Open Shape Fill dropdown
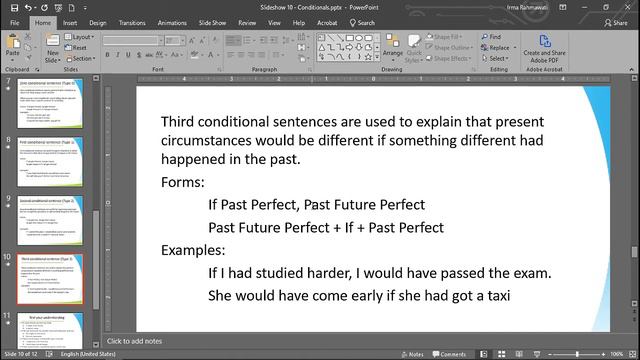Screen dimensions: 640x360 coord(444,37)
